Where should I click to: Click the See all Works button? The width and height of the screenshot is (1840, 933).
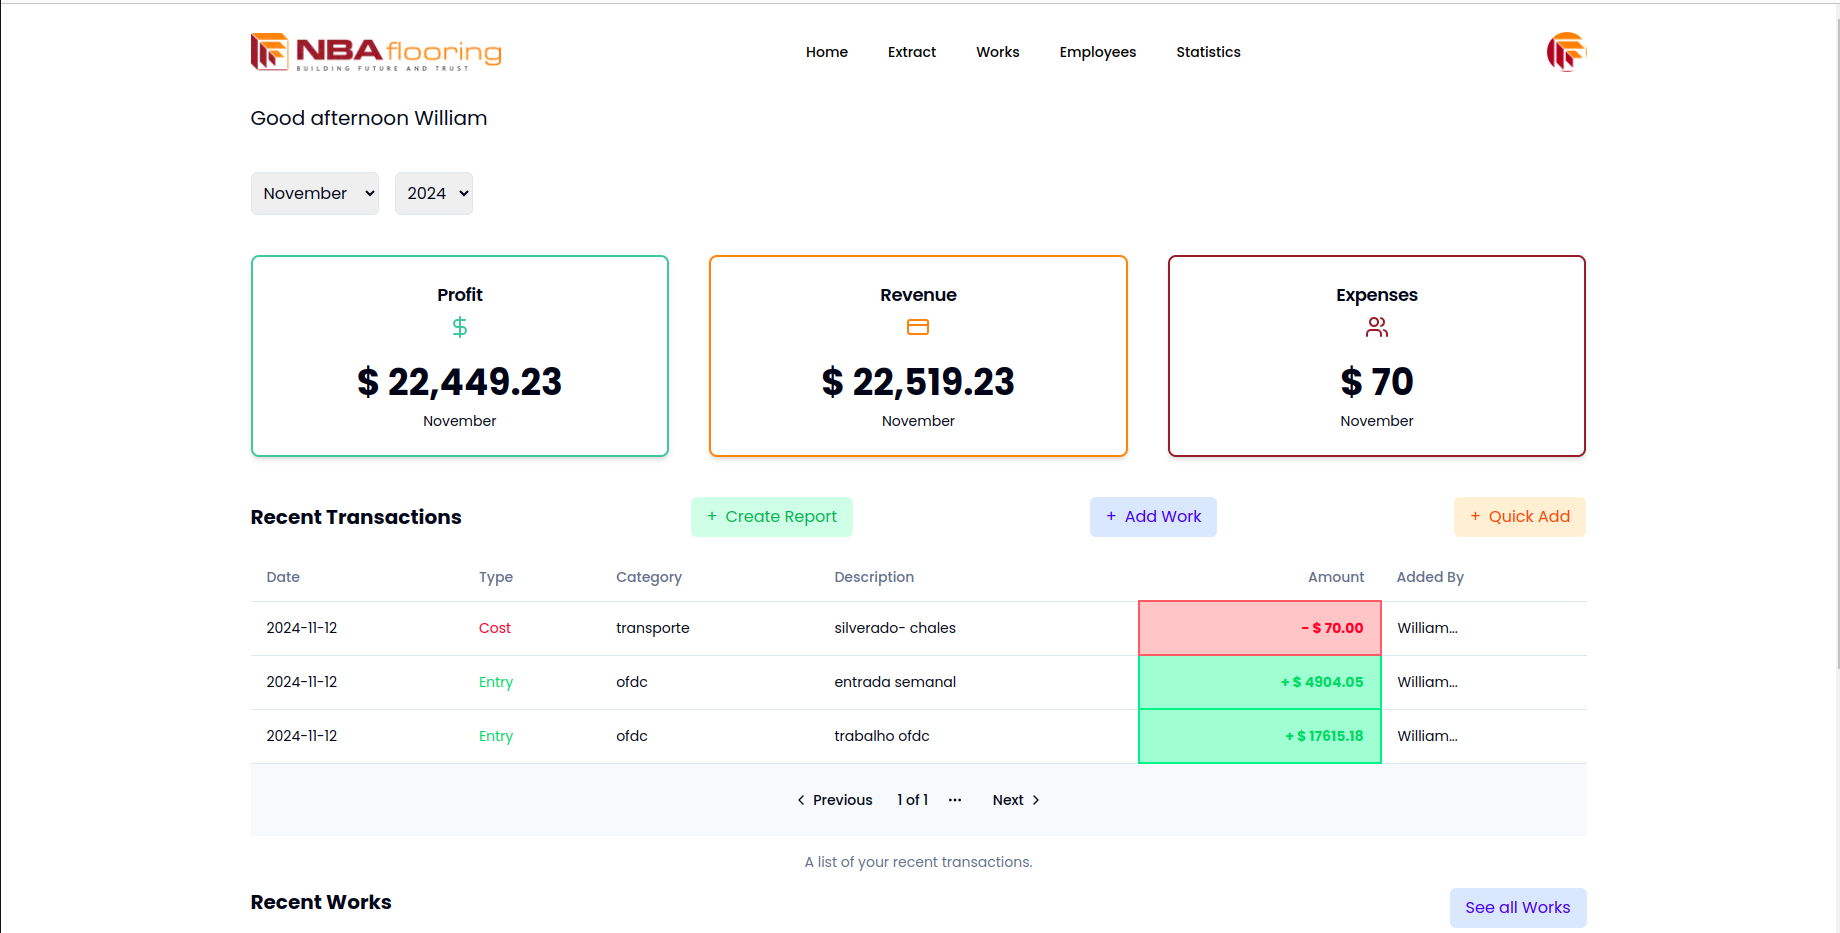1517,907
